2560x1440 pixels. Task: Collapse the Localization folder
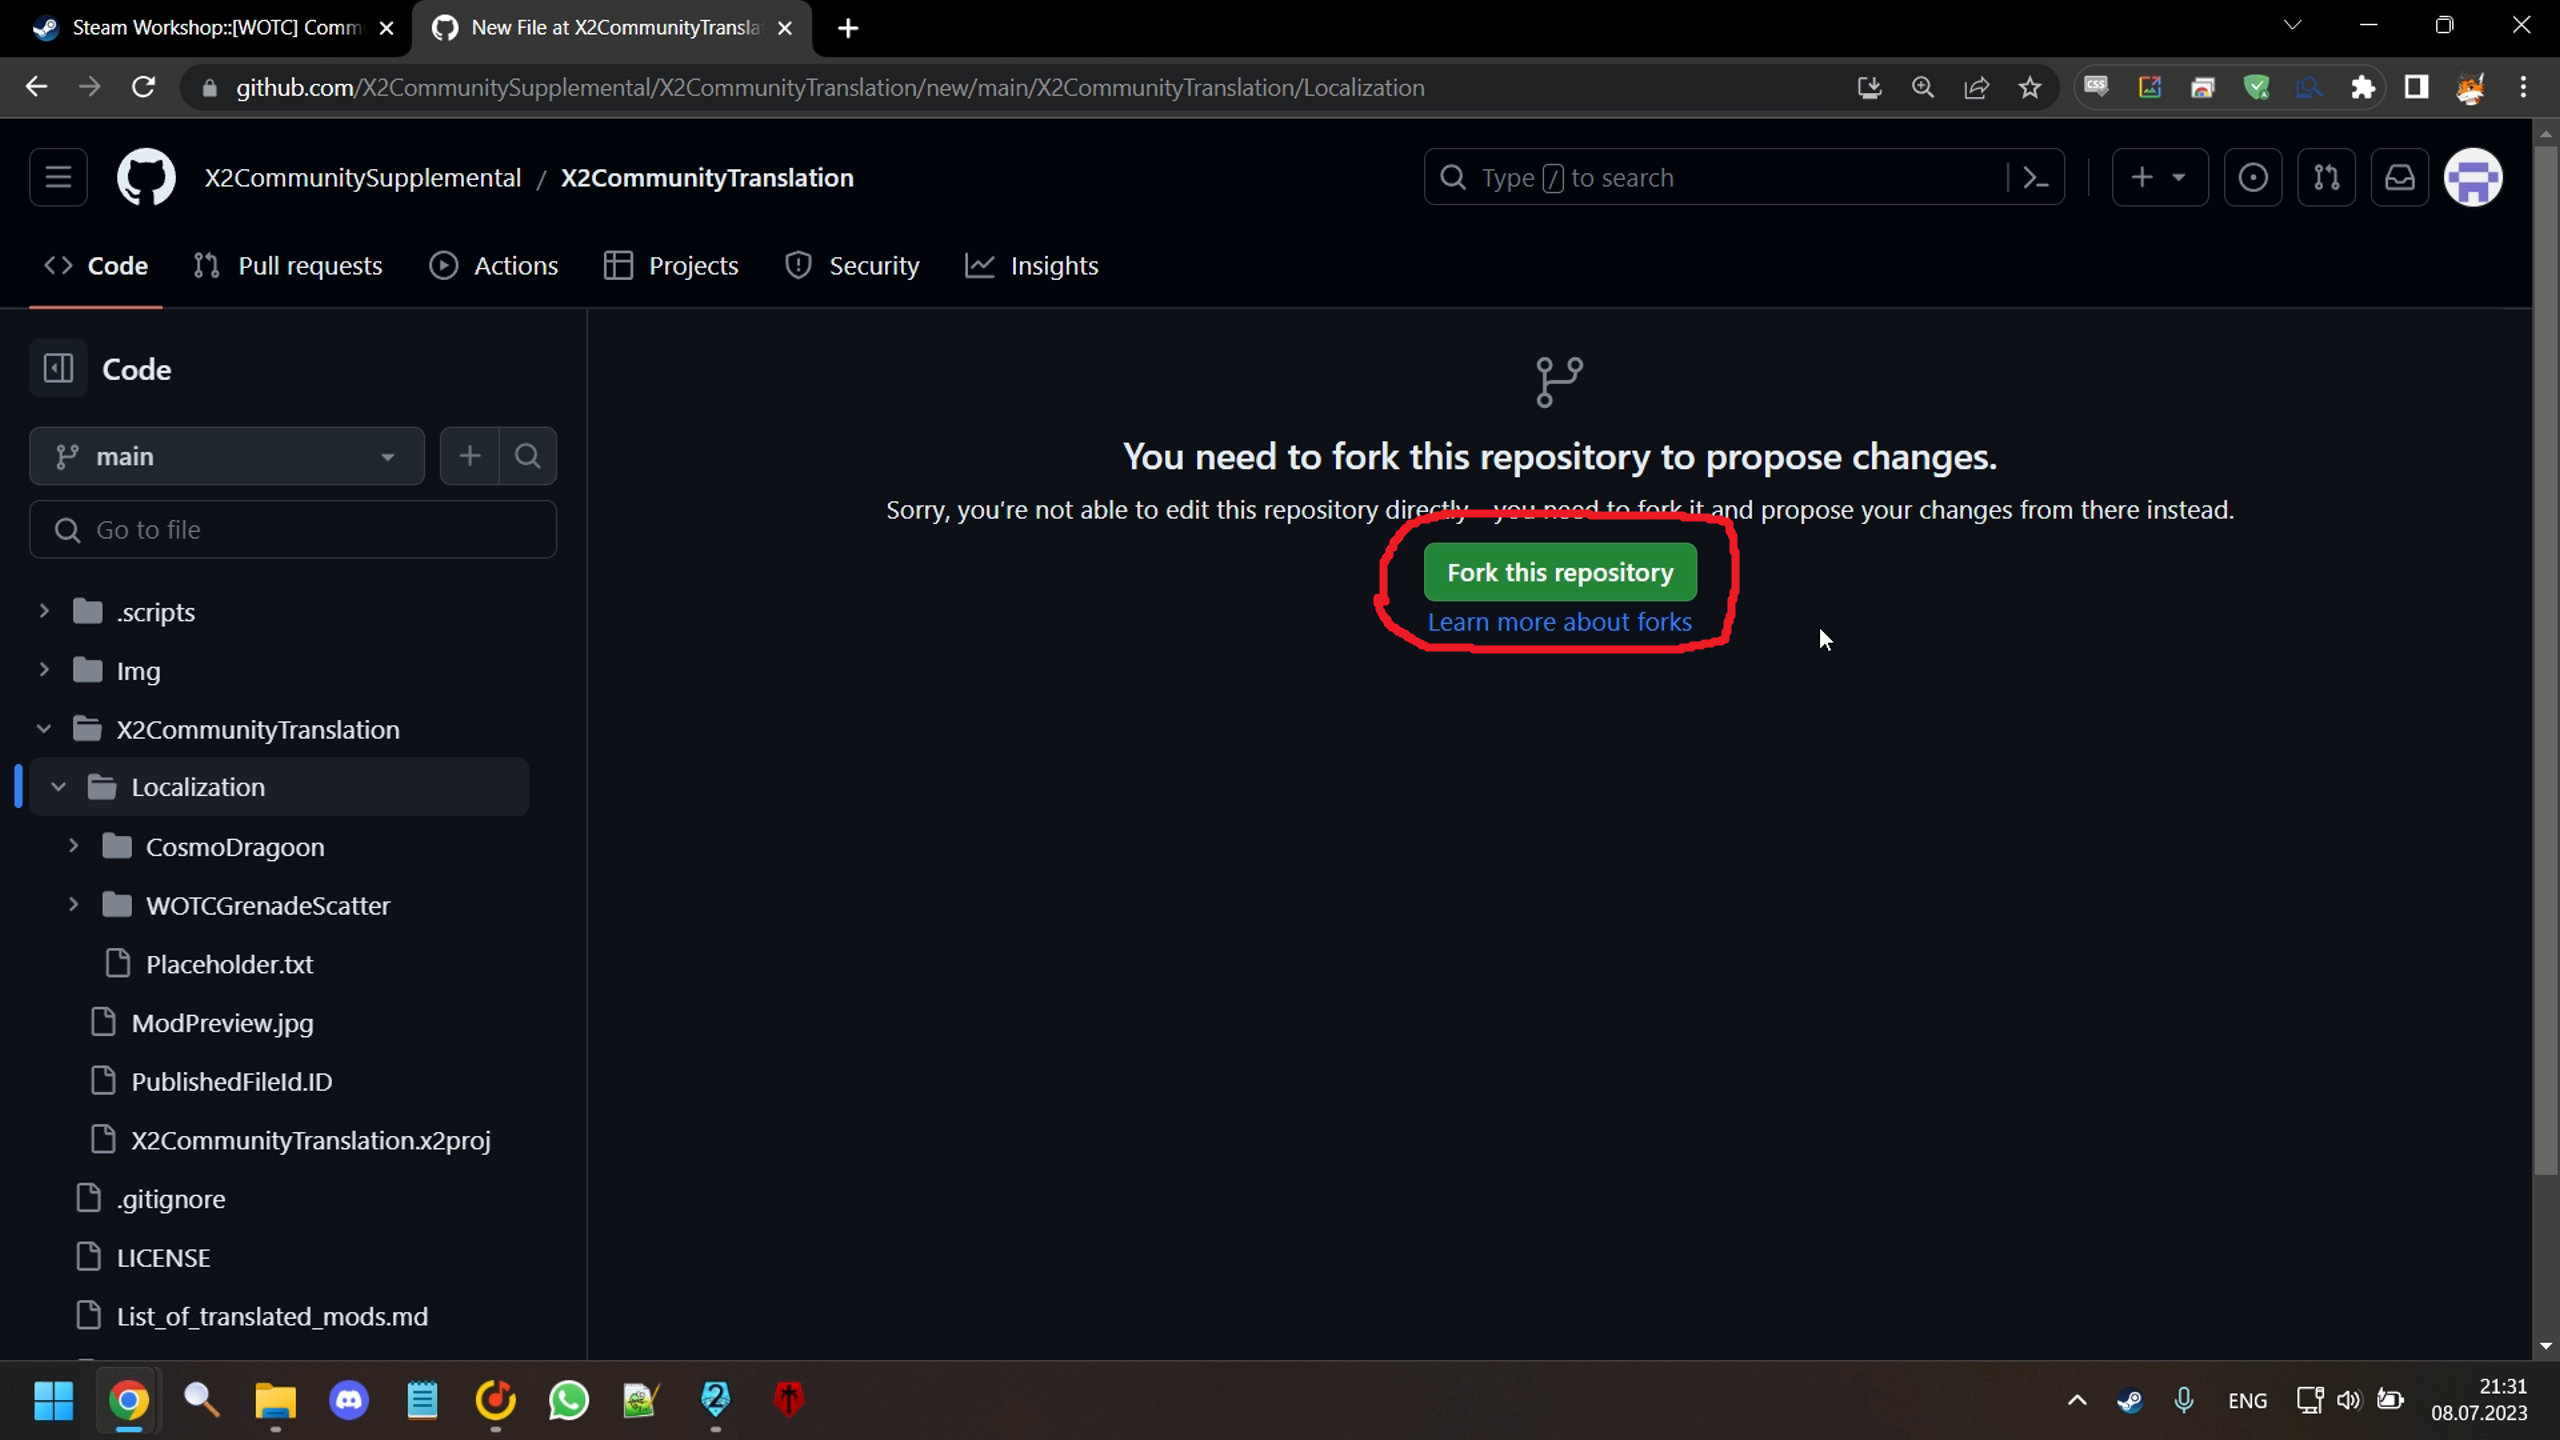pos(58,786)
